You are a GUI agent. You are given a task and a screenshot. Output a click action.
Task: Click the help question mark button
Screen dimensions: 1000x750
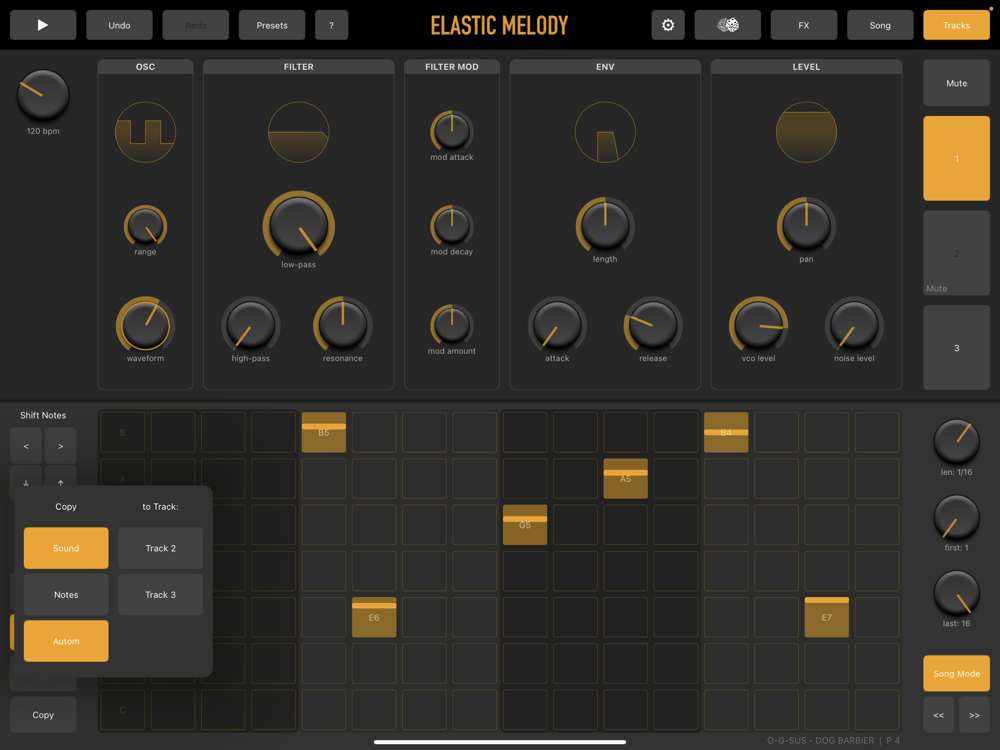[332, 25]
